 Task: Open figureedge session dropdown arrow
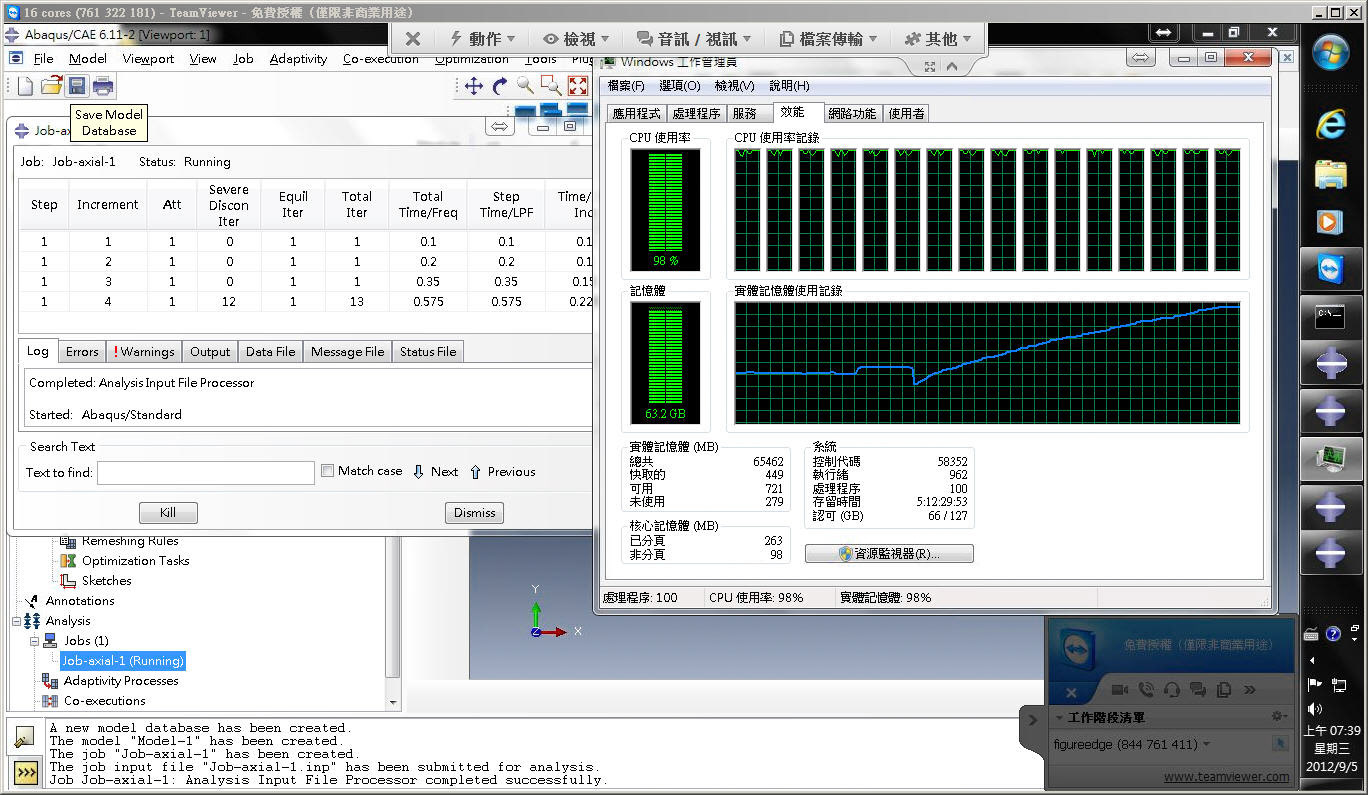[1207, 744]
